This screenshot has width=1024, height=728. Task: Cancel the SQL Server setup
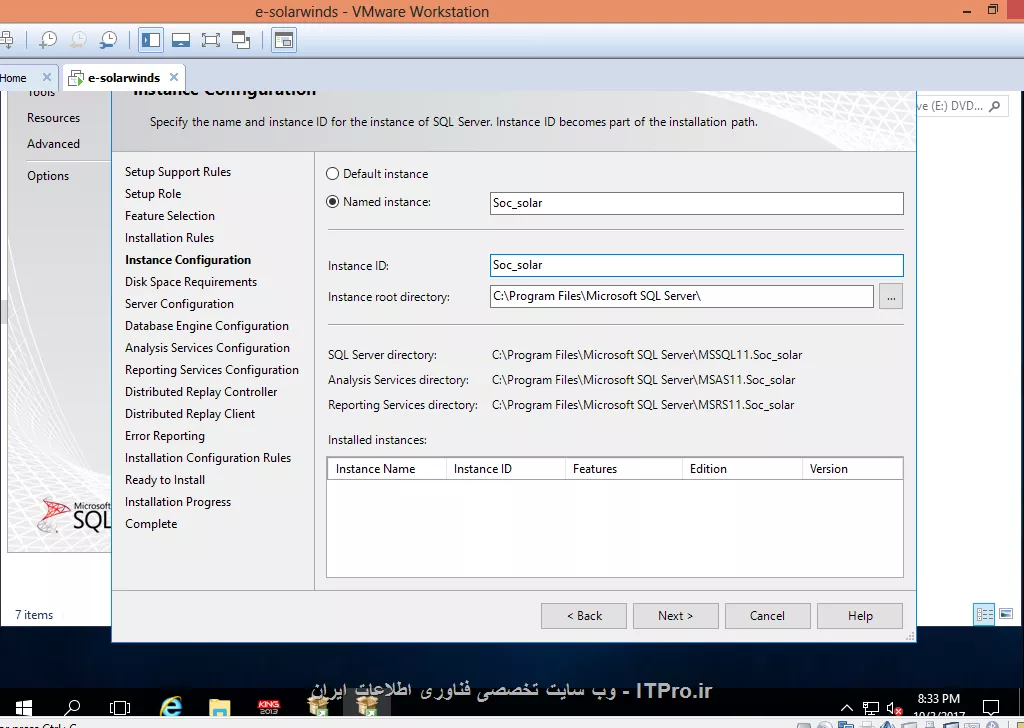click(x=767, y=616)
